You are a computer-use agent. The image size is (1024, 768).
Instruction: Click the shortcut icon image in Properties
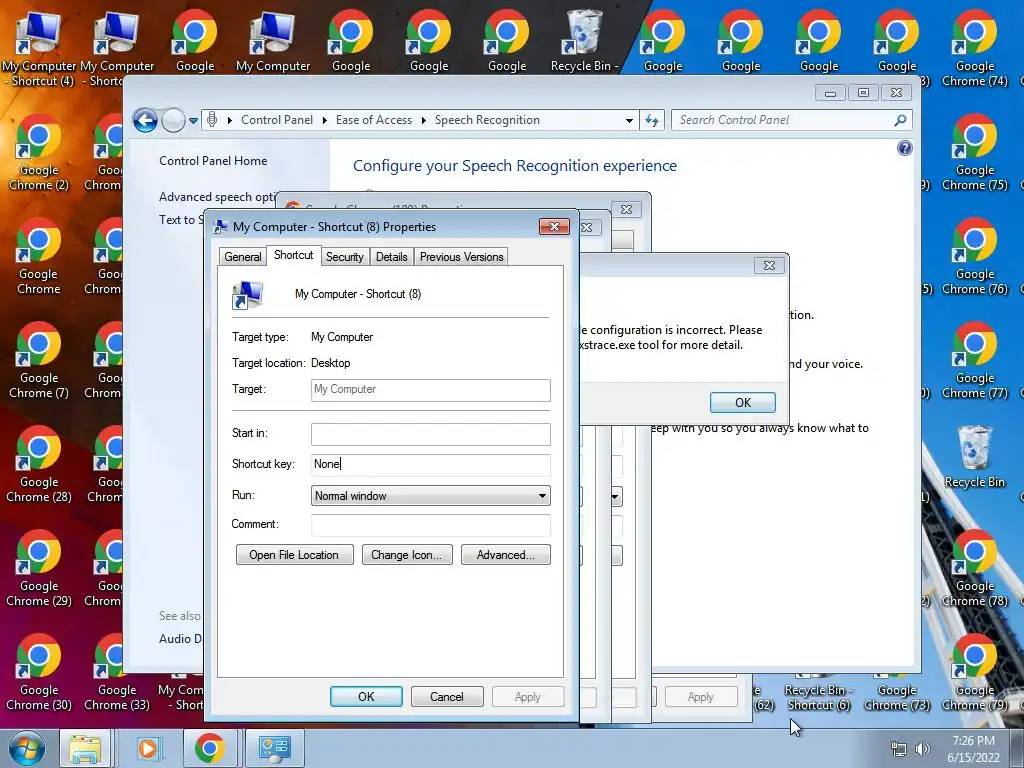[x=248, y=295]
